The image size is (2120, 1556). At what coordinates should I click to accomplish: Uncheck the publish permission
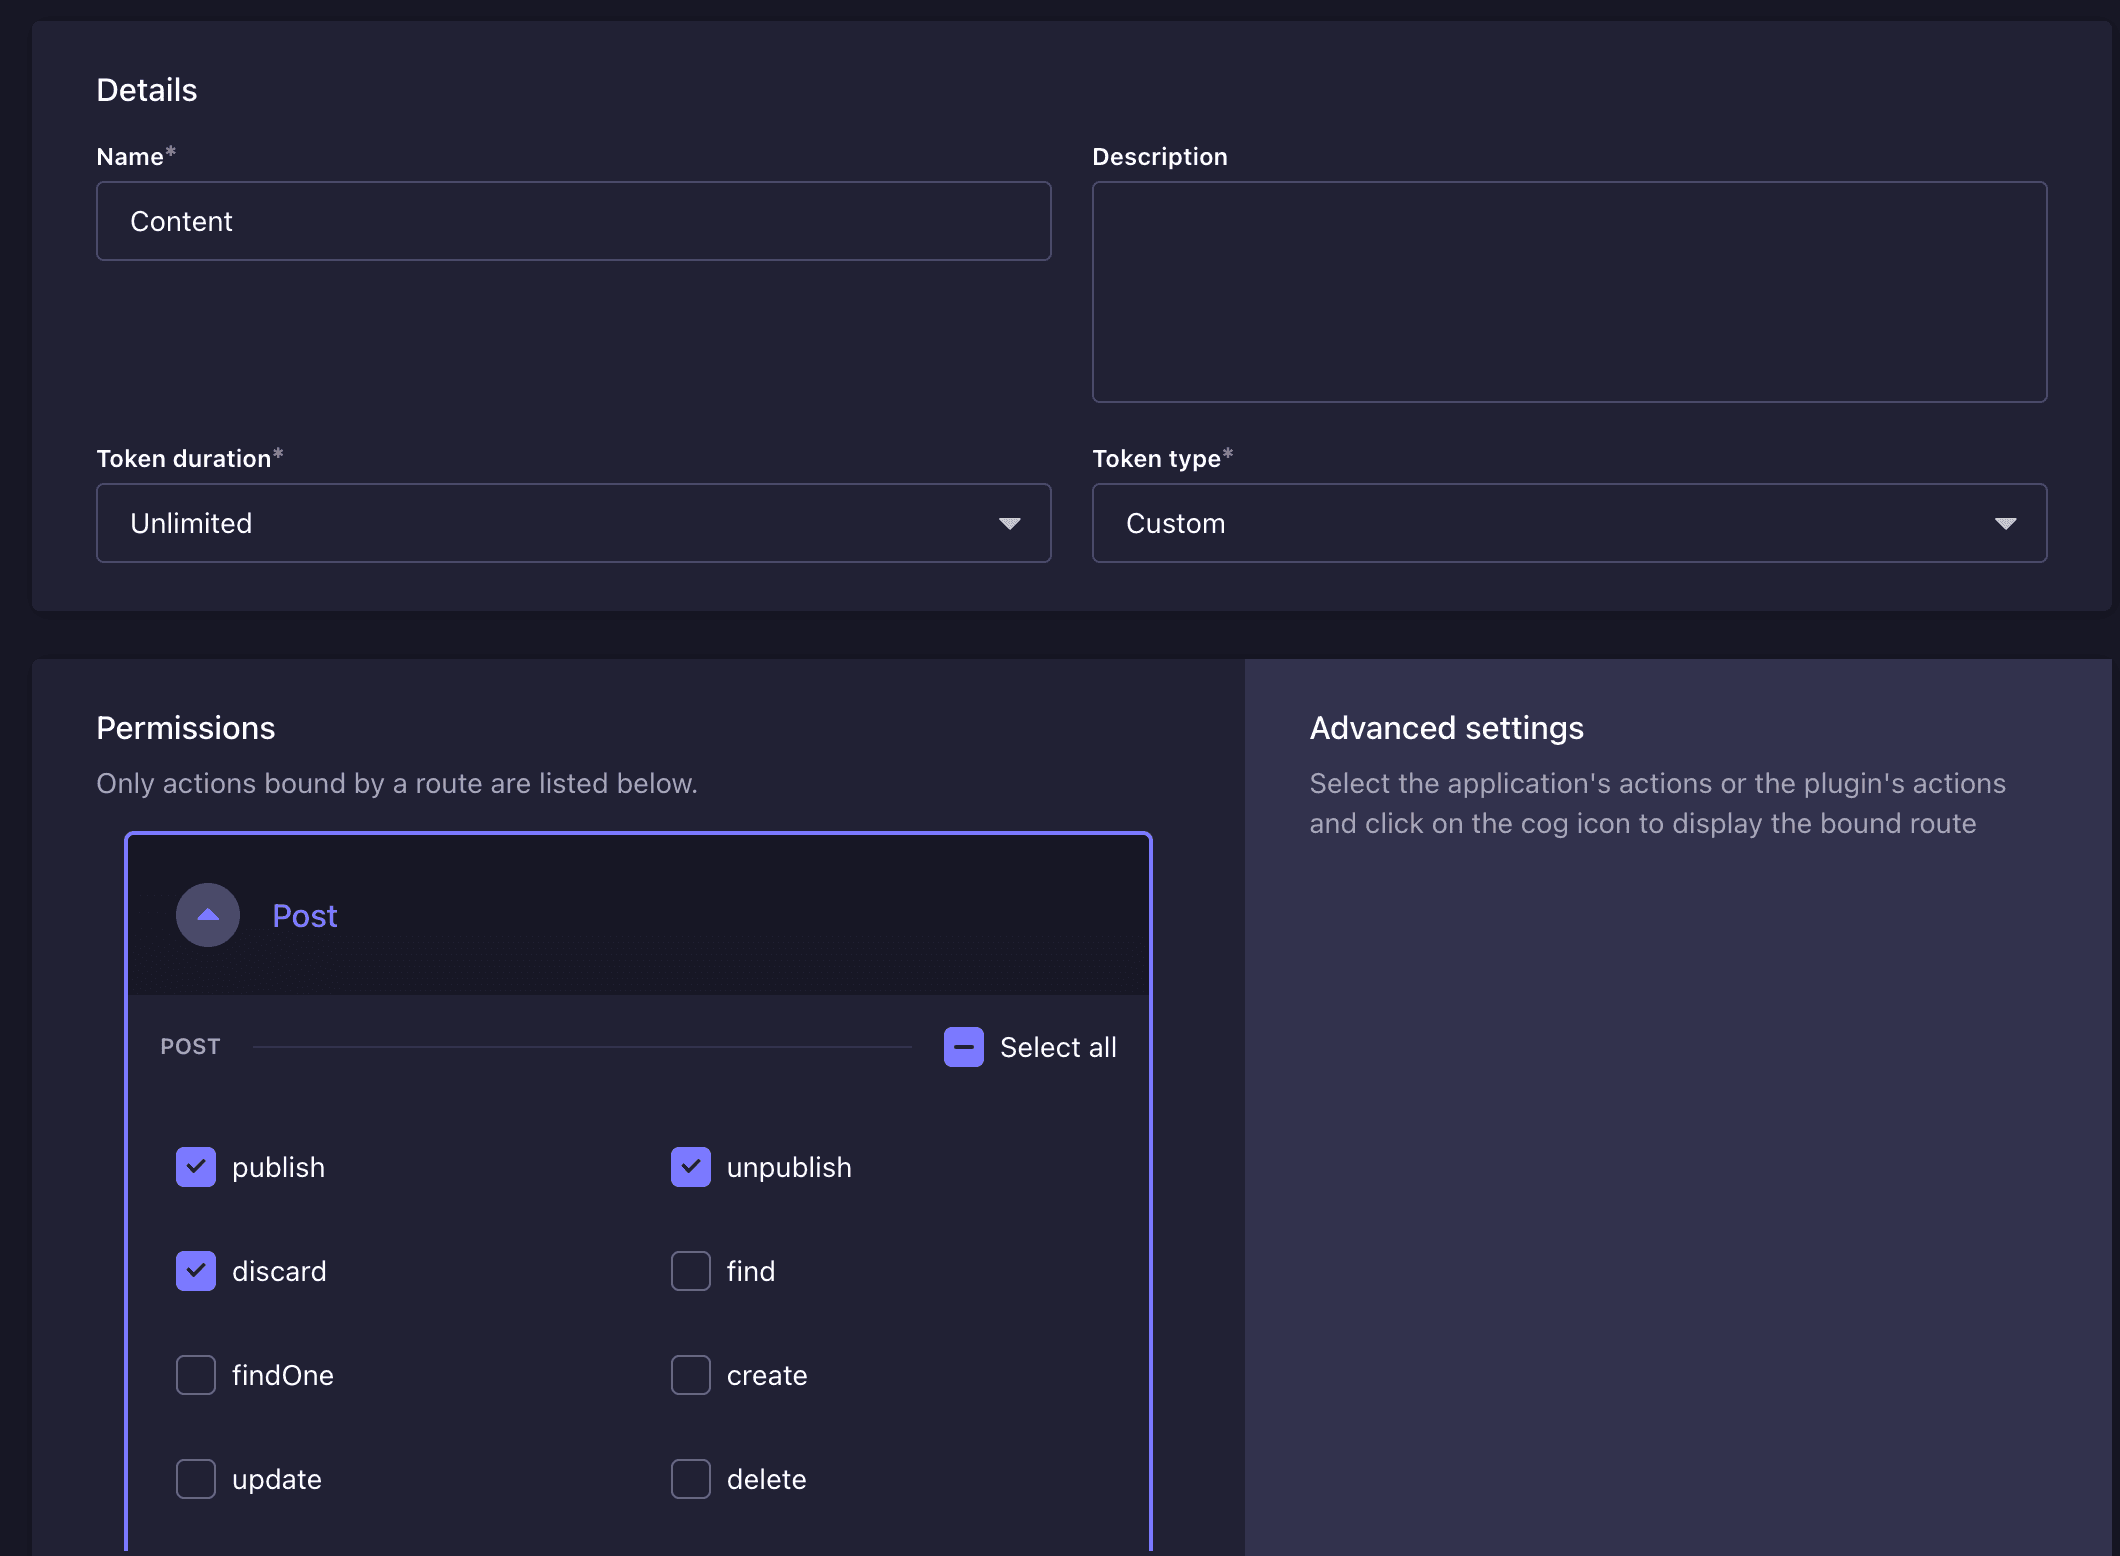point(196,1167)
